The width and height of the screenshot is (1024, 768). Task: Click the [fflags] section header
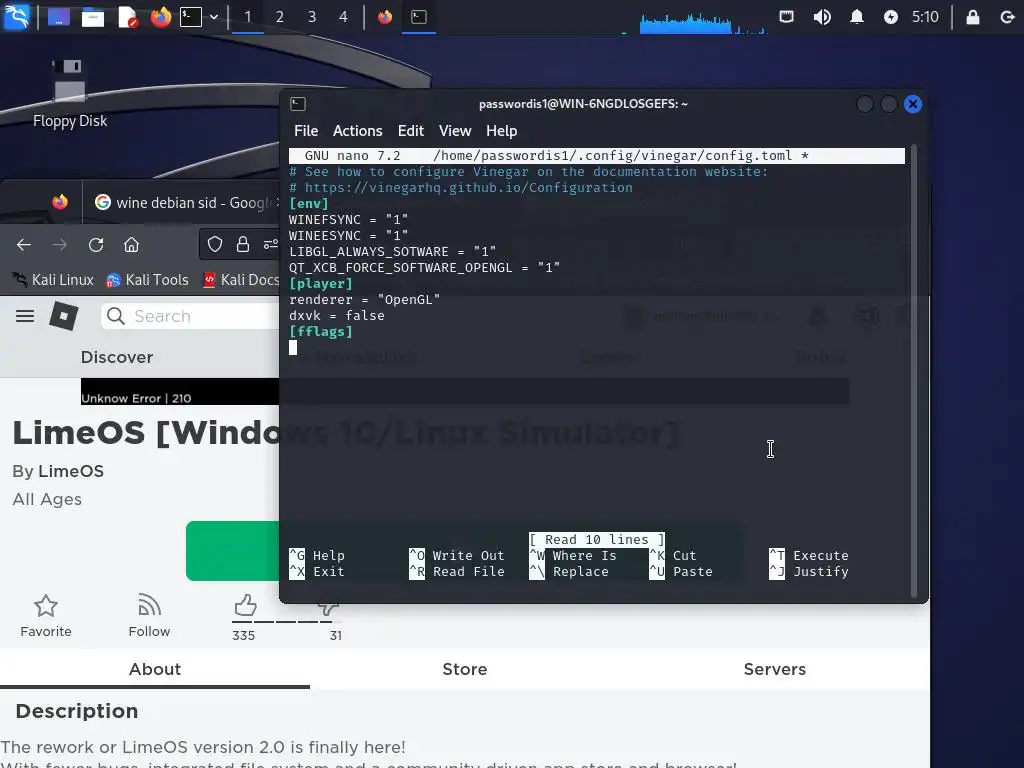tap(320, 332)
